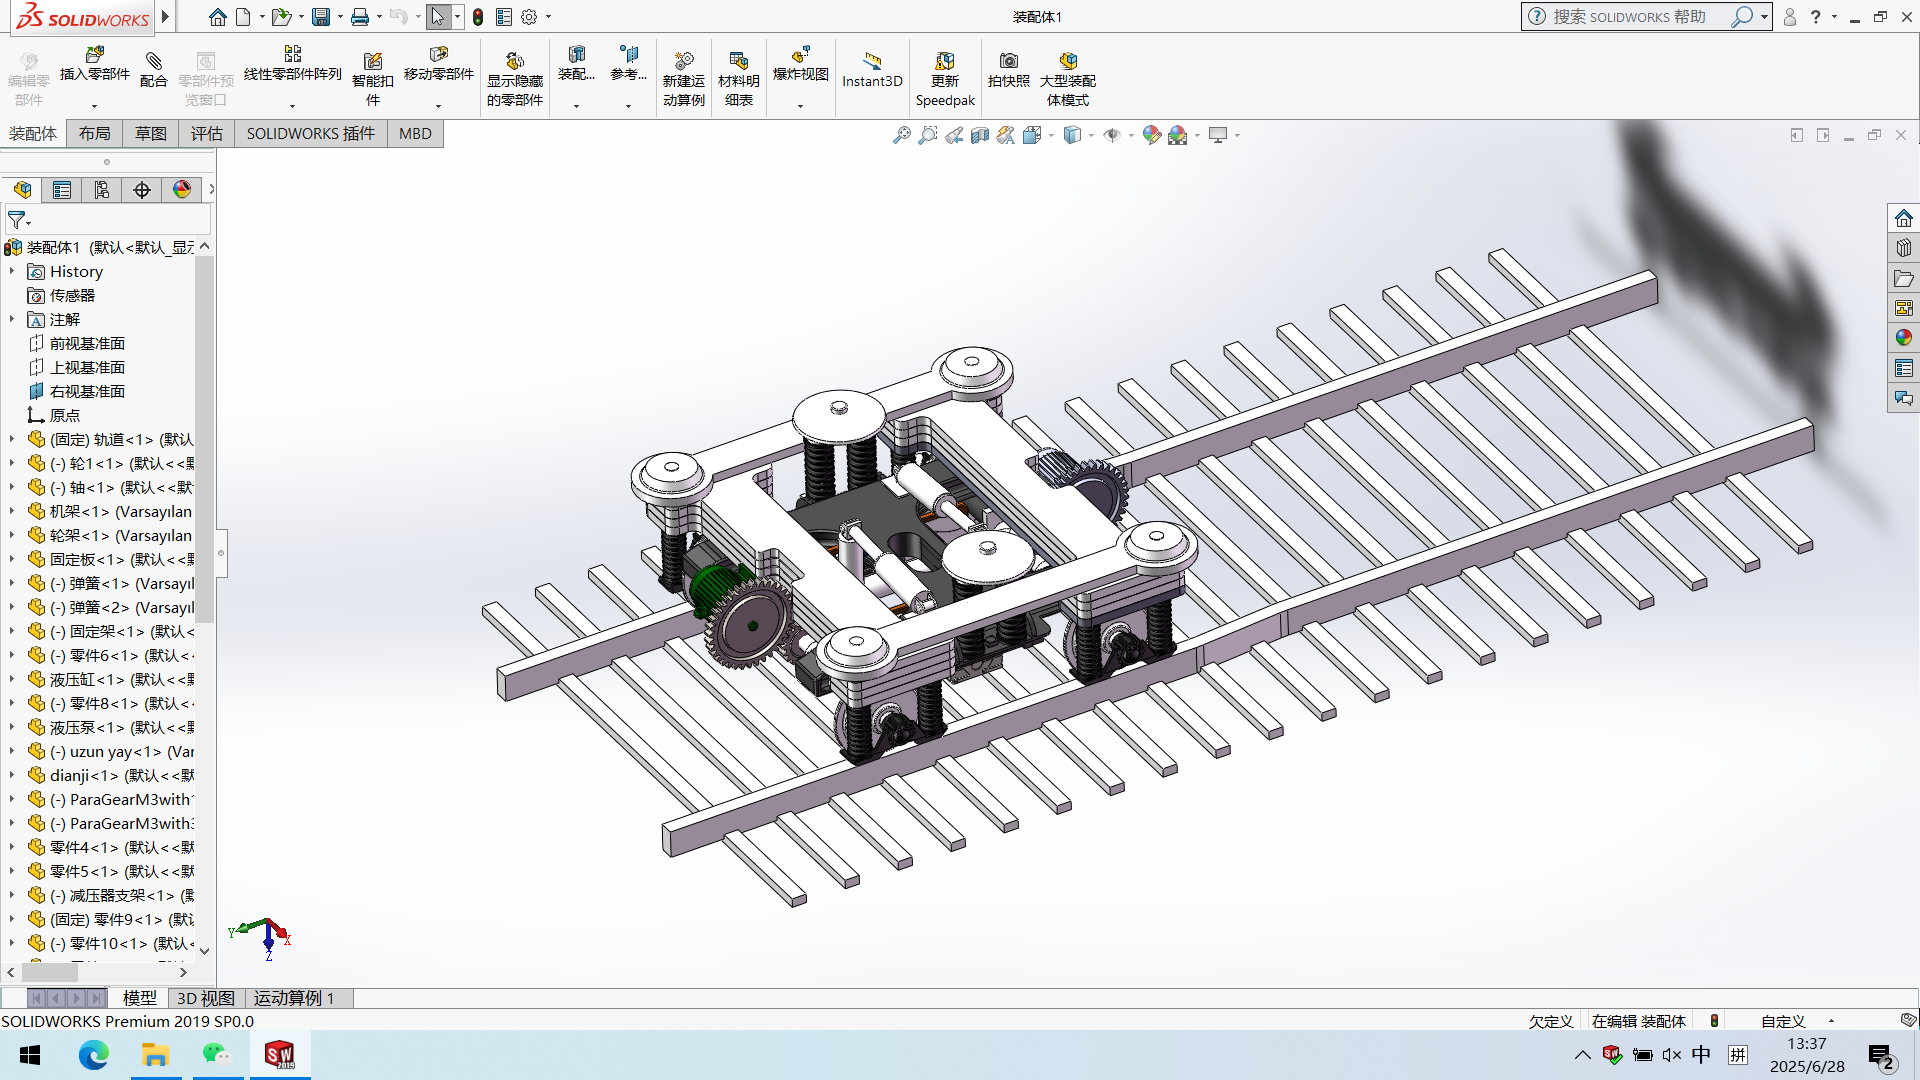
Task: Expand the 注解 annotations node
Action: click(12, 319)
